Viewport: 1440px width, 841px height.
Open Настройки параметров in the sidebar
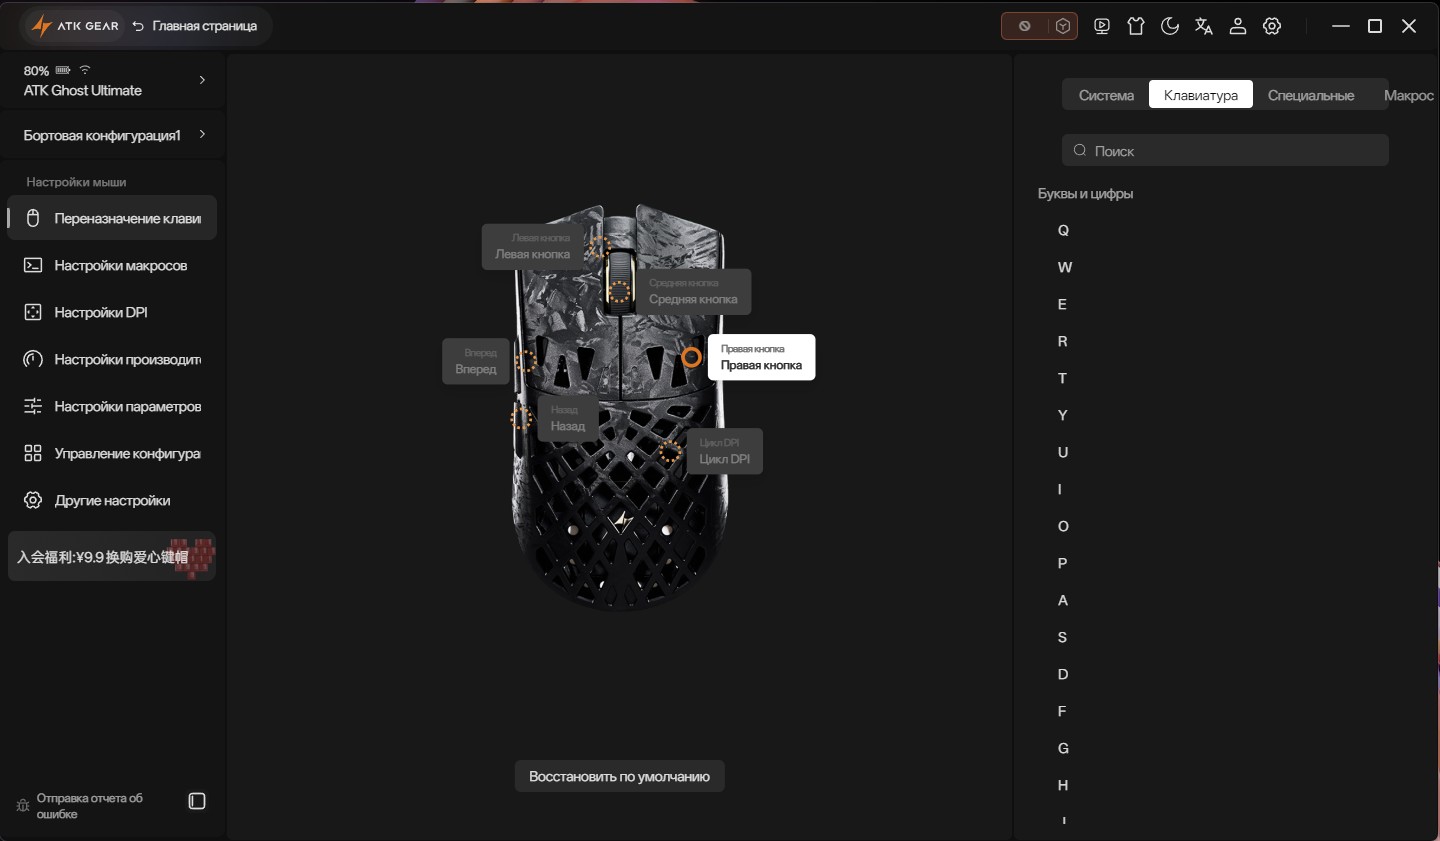[113, 406]
